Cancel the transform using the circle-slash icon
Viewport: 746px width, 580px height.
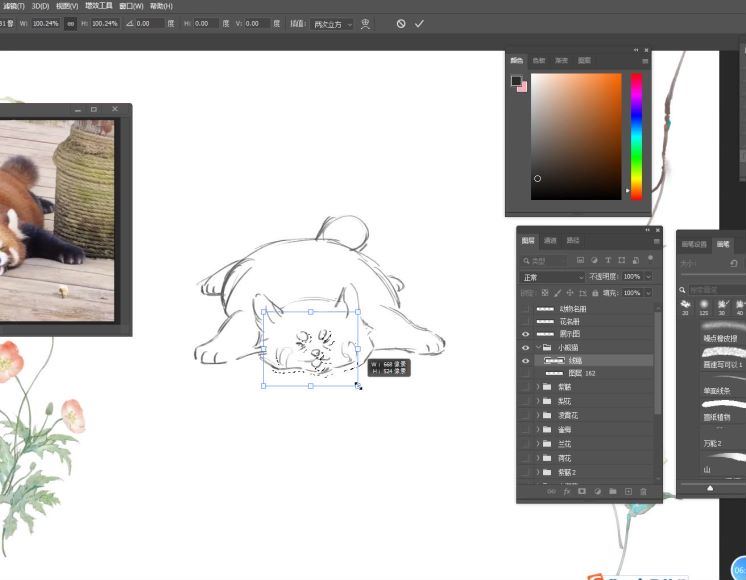click(401, 24)
